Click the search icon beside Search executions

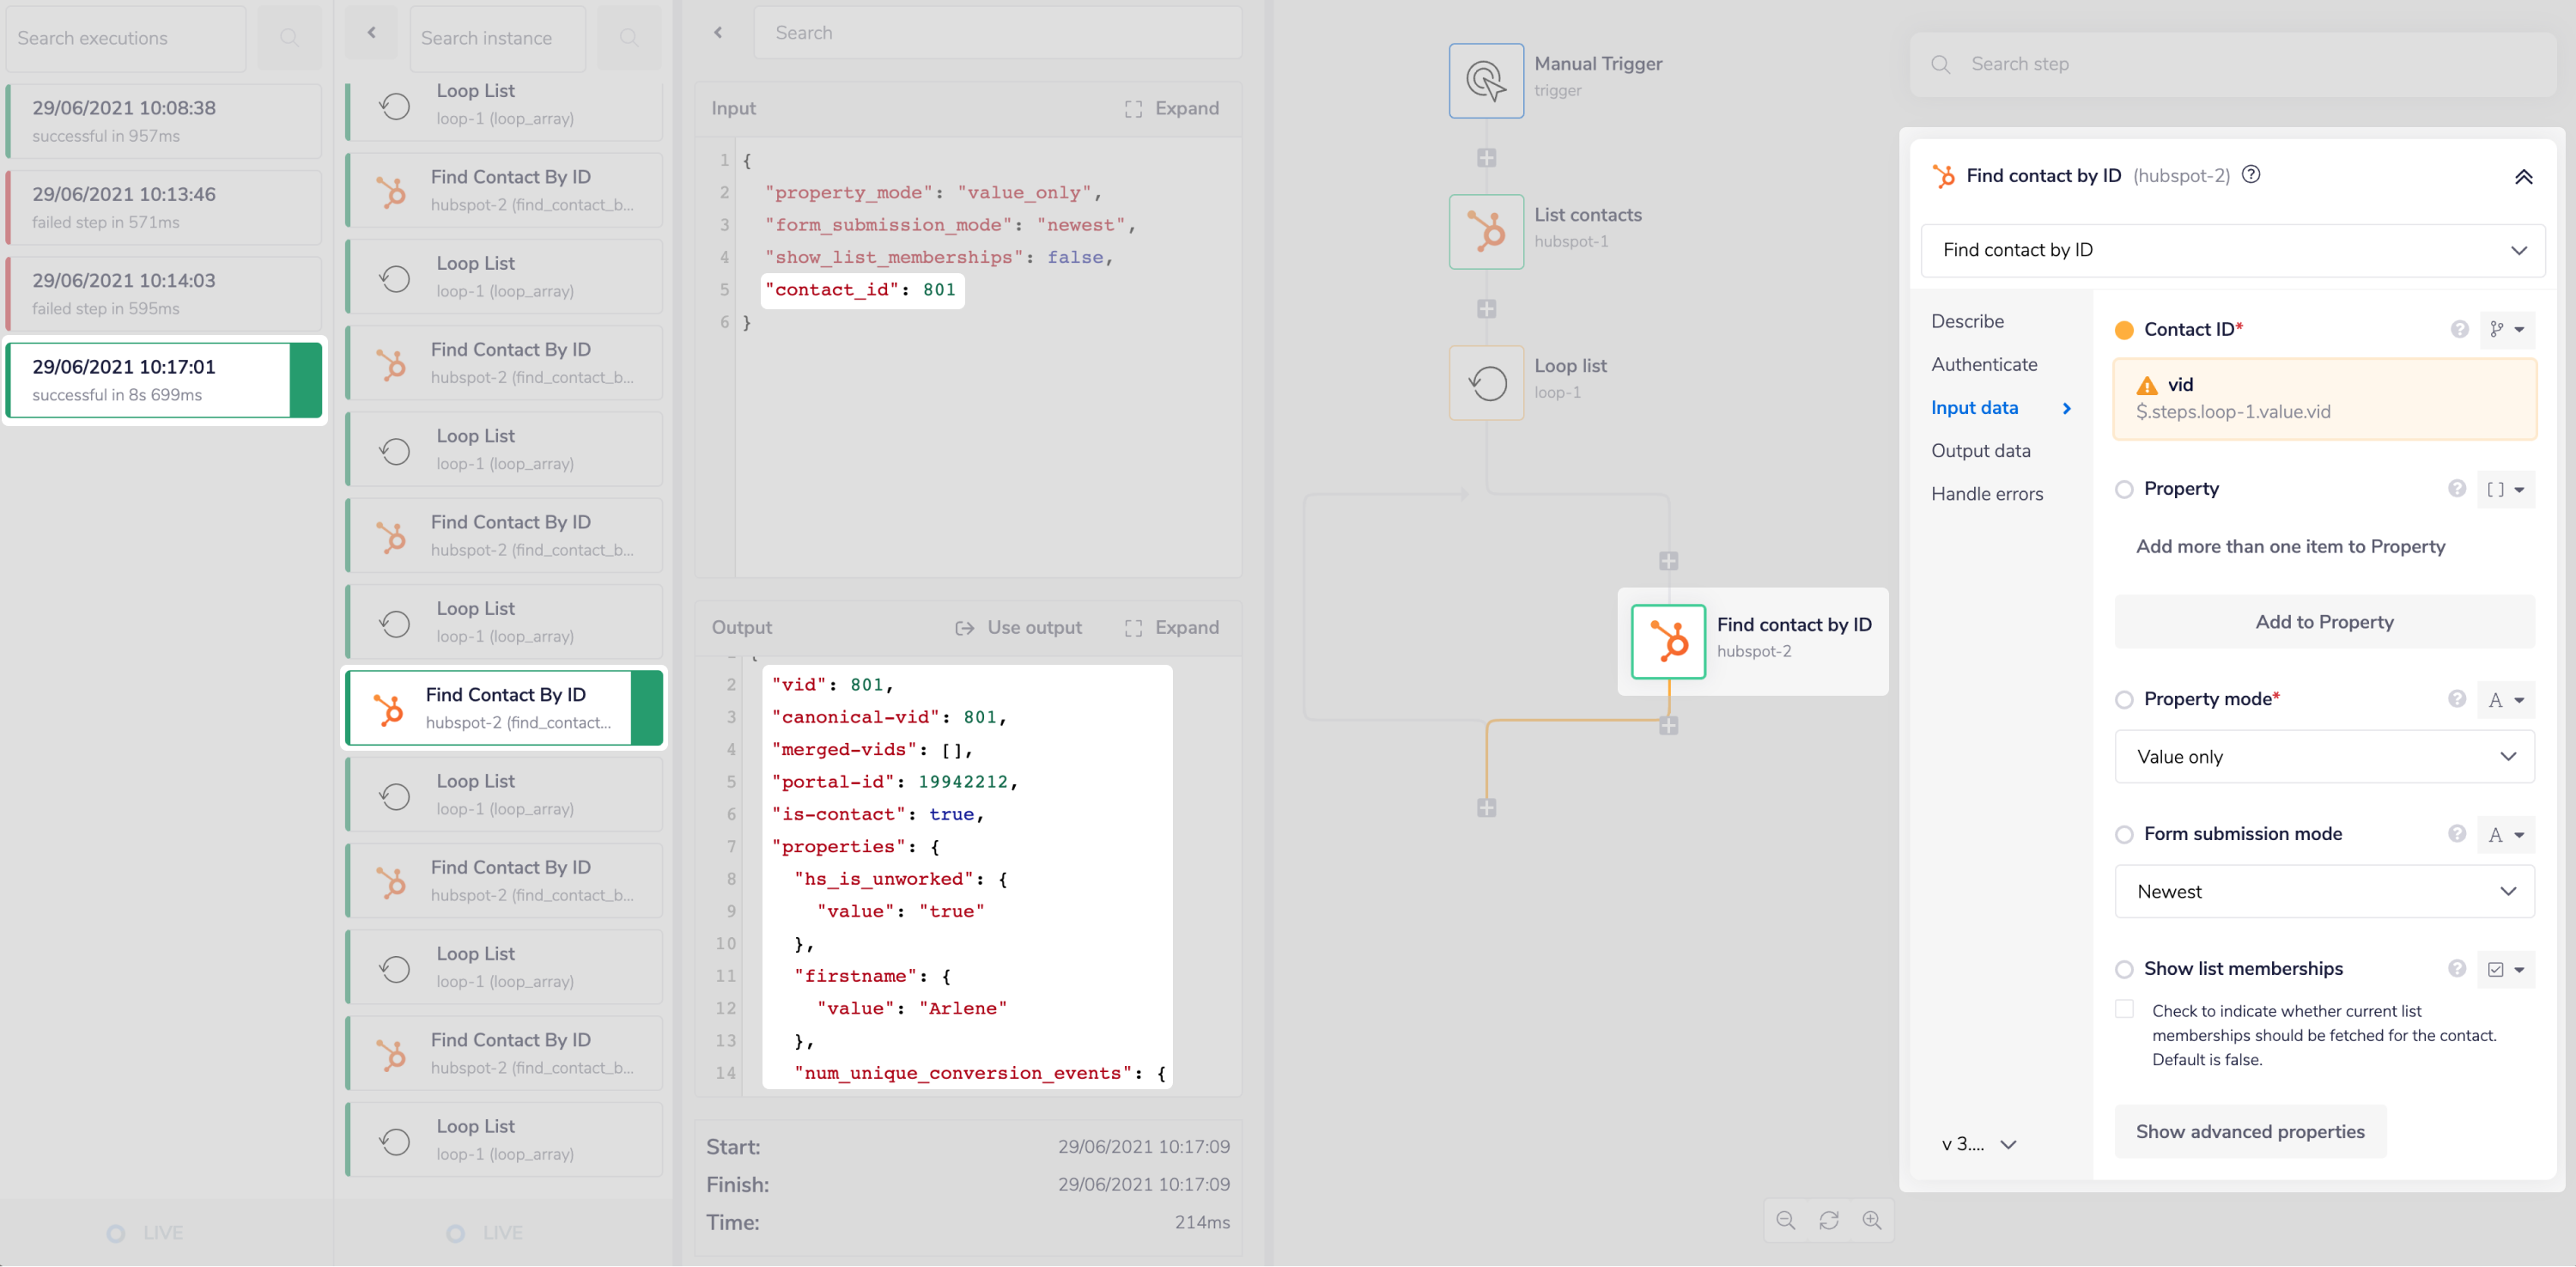[x=289, y=38]
